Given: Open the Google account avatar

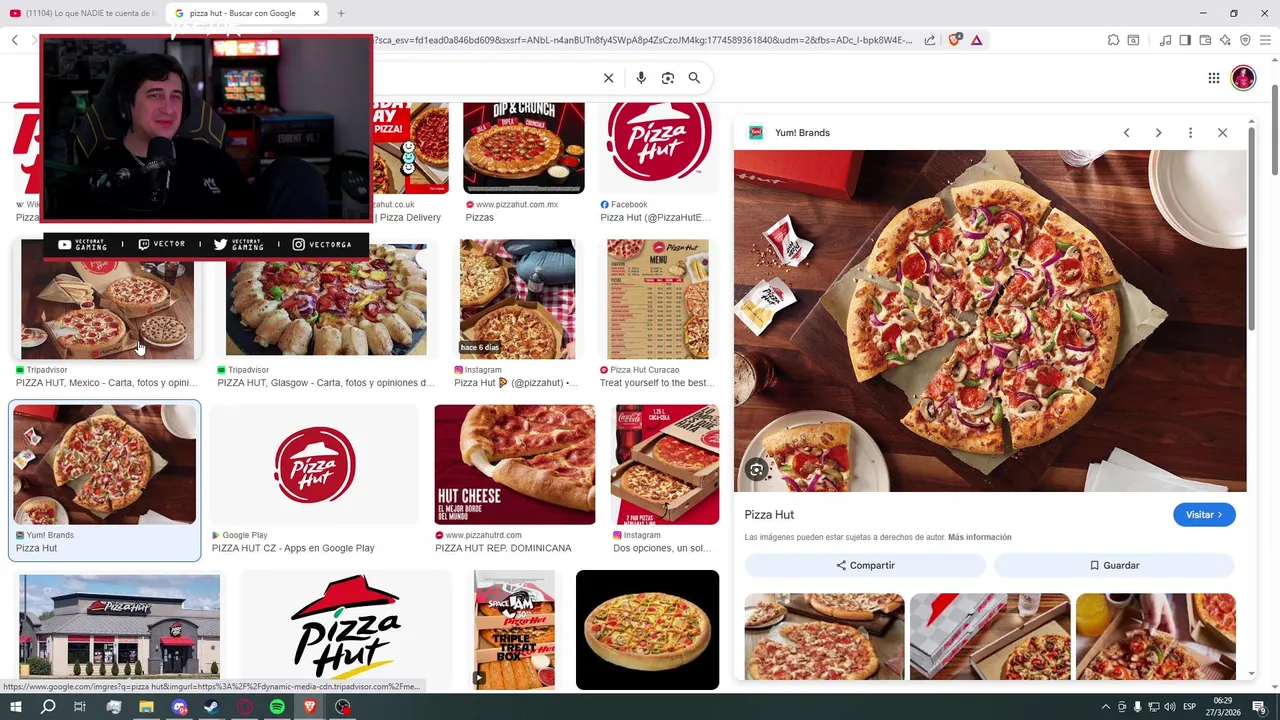Looking at the screenshot, I should 1243,78.
